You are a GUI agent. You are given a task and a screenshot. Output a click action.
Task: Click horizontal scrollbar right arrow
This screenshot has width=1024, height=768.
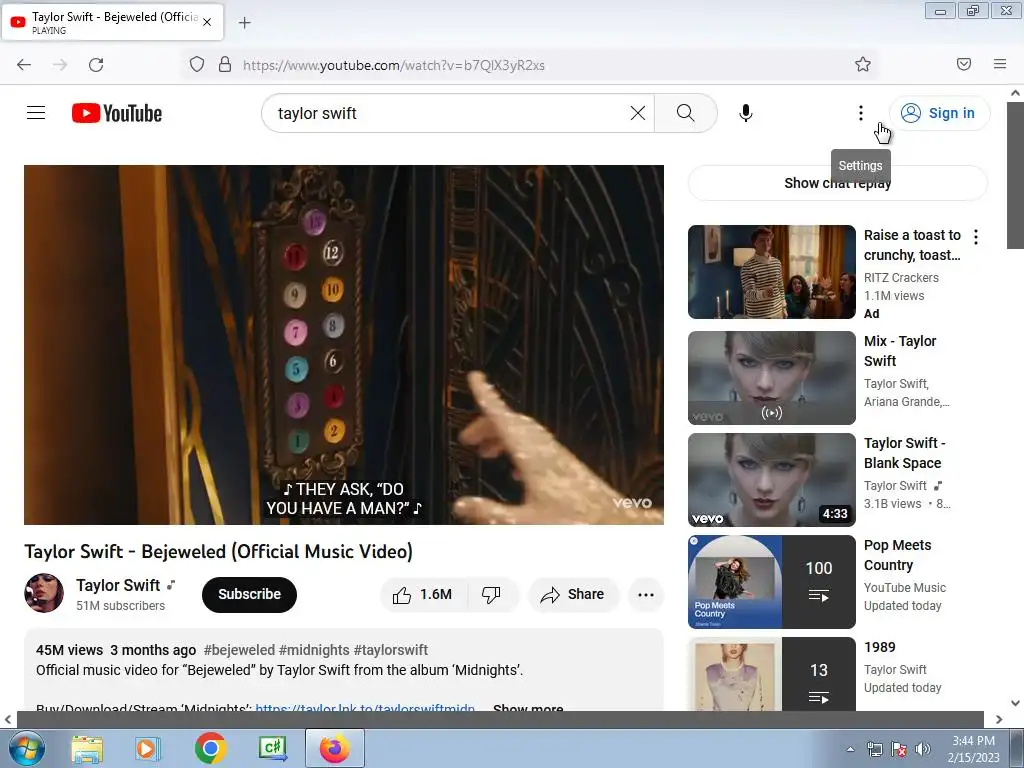999,719
